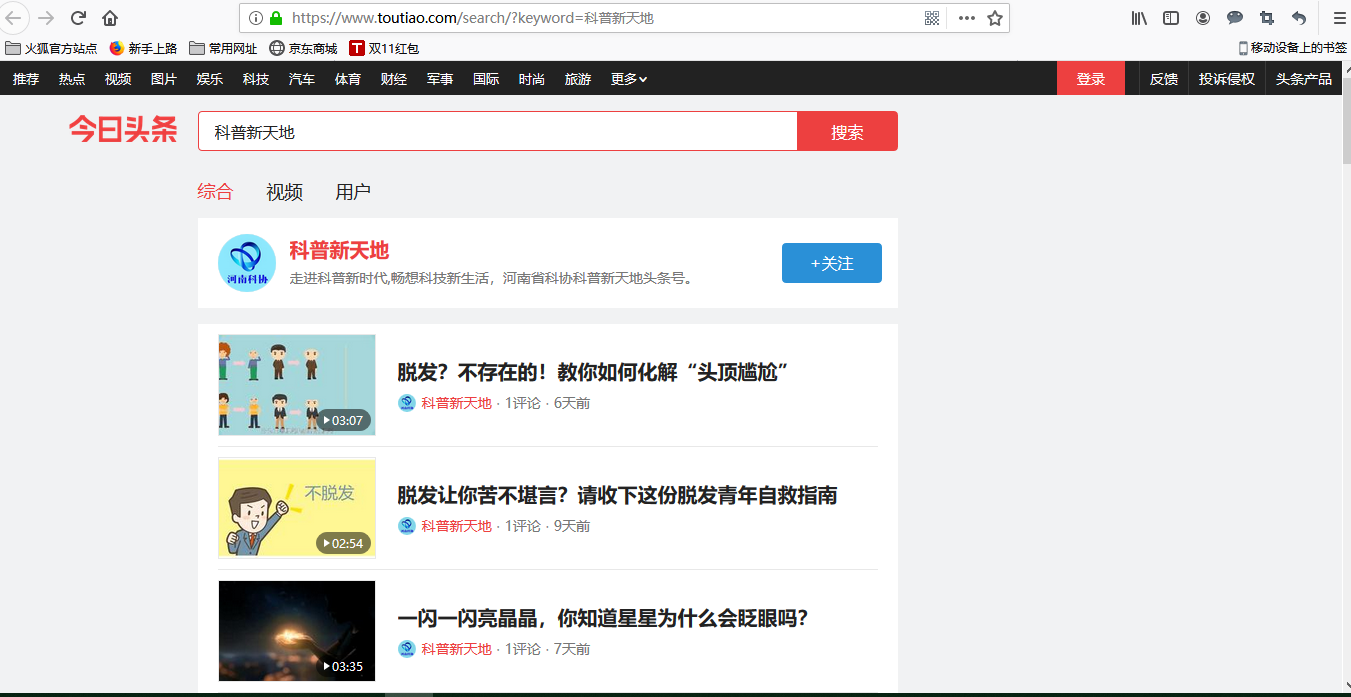
Task: Switch to the 用户 search tab
Action: 353,192
